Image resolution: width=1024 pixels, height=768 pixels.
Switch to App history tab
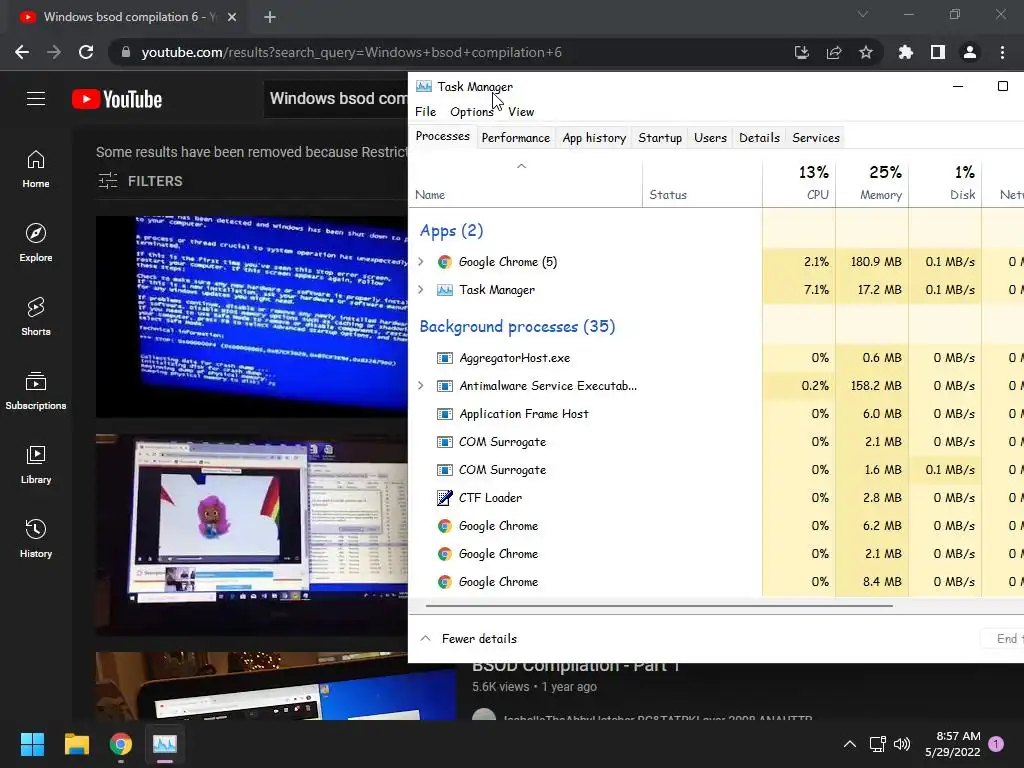(594, 138)
